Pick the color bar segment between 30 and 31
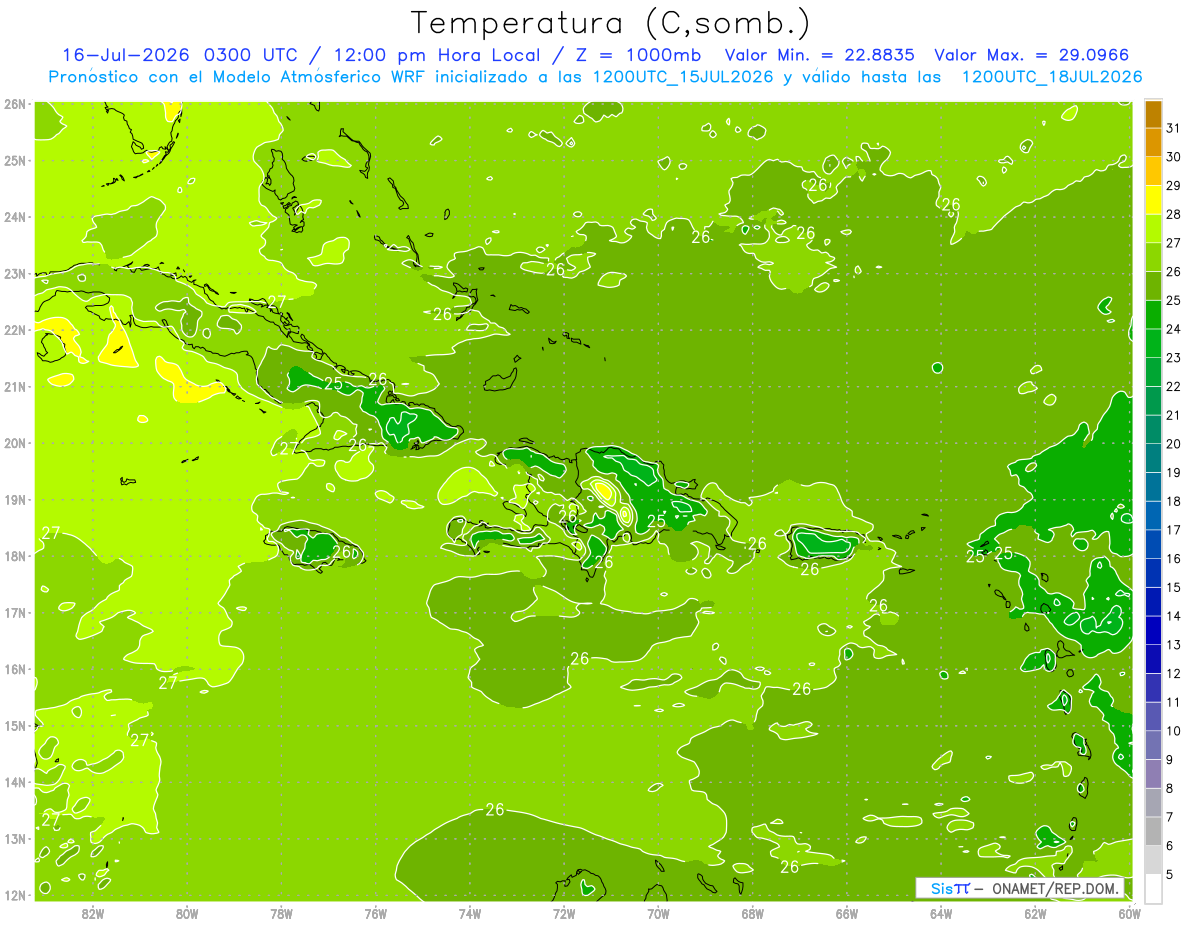1200x927 pixels. coord(1154,142)
